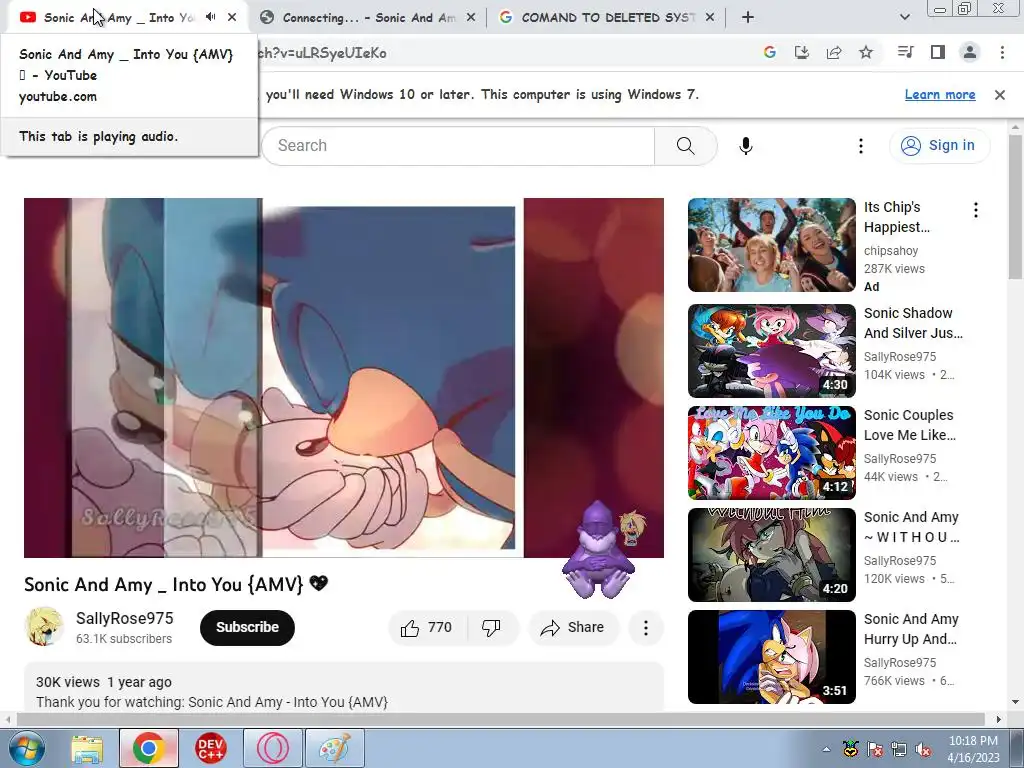
Task: Show hidden system tray icons
Action: [826, 749]
